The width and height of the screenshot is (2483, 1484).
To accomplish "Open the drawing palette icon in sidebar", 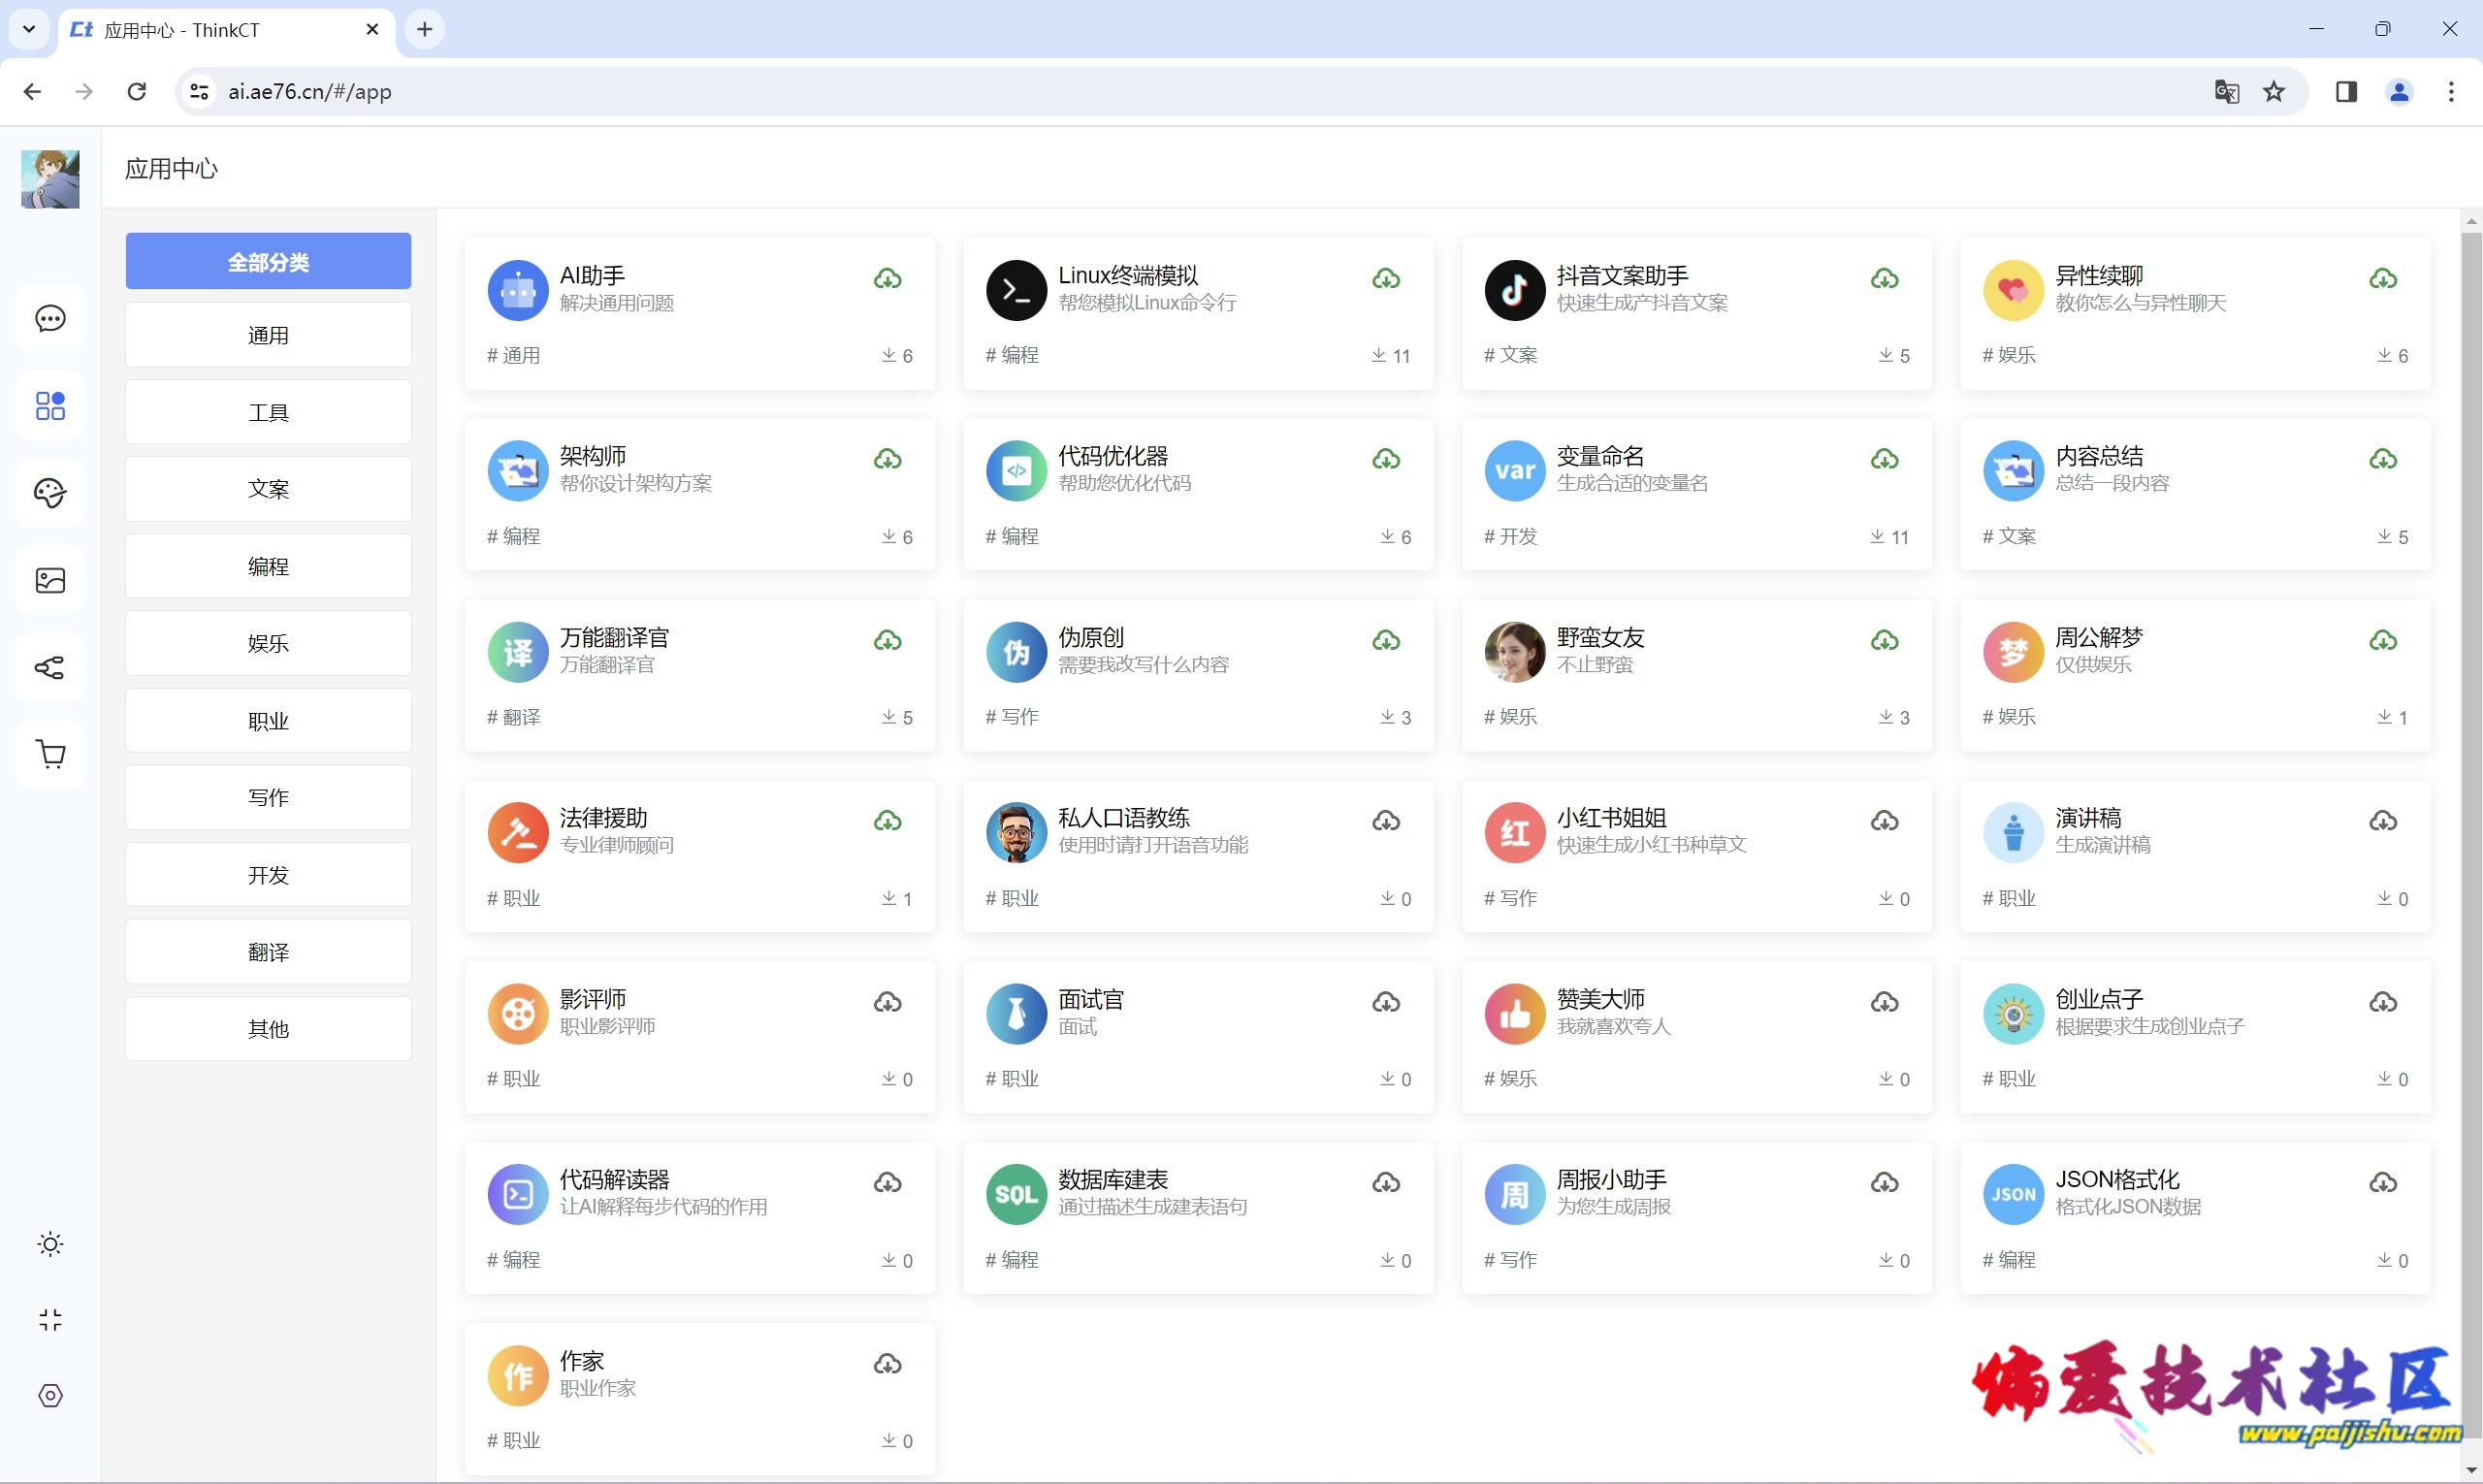I will (x=50, y=493).
